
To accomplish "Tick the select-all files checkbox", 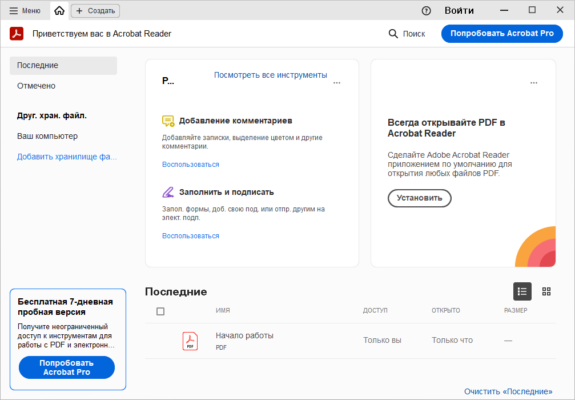I will click(160, 311).
